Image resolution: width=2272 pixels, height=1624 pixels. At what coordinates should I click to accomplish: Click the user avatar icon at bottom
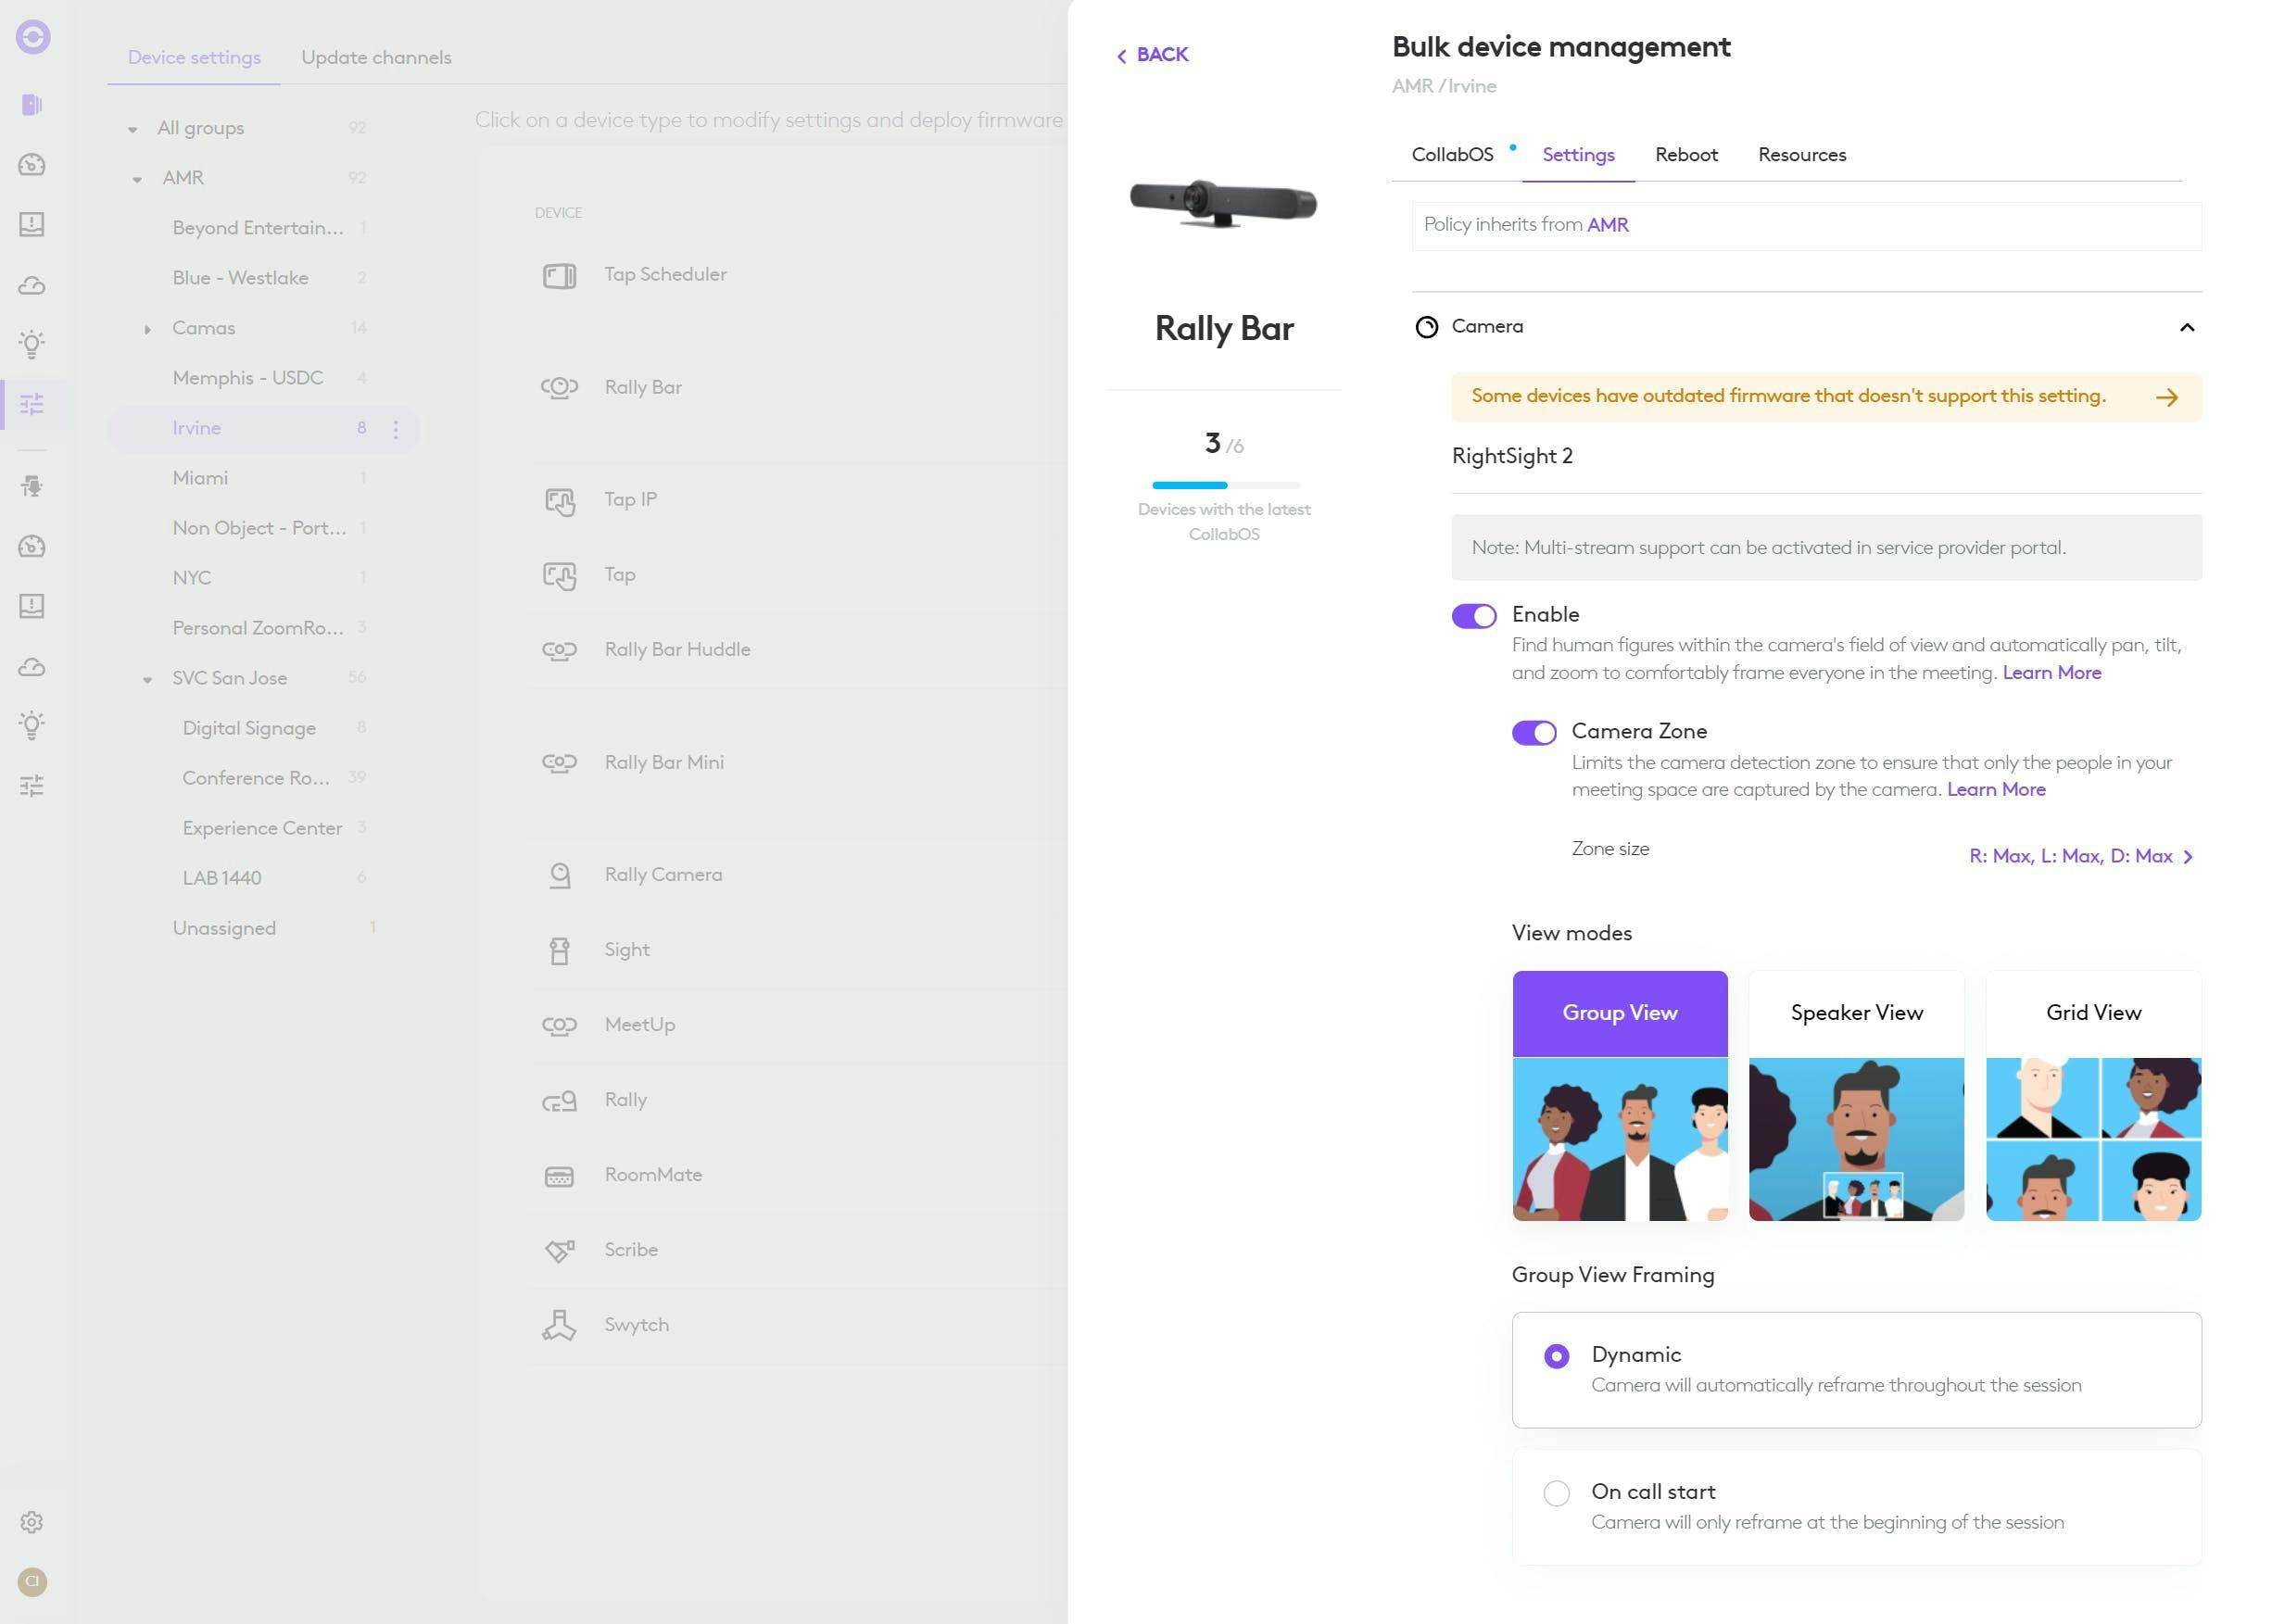(x=32, y=1582)
